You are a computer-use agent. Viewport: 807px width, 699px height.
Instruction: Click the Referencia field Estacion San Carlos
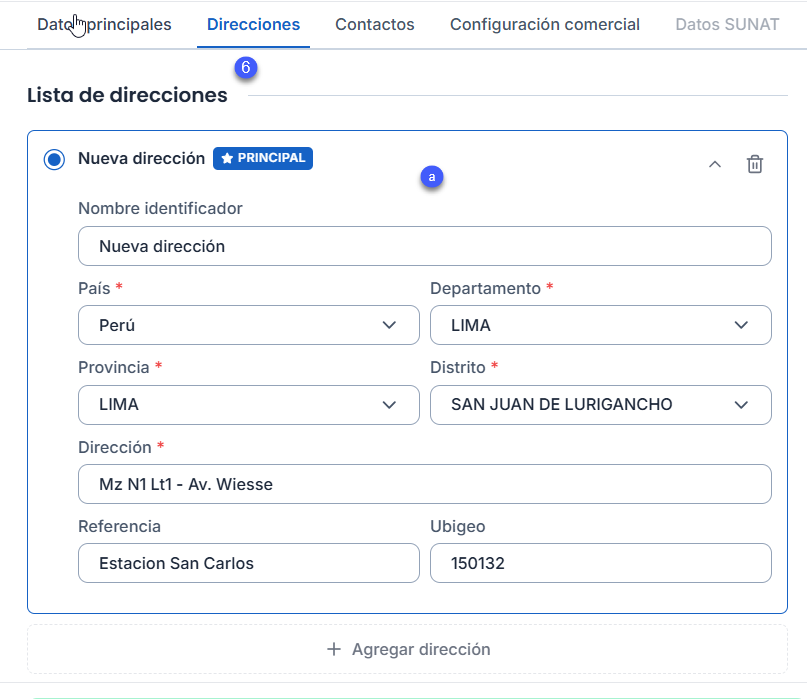click(x=249, y=563)
